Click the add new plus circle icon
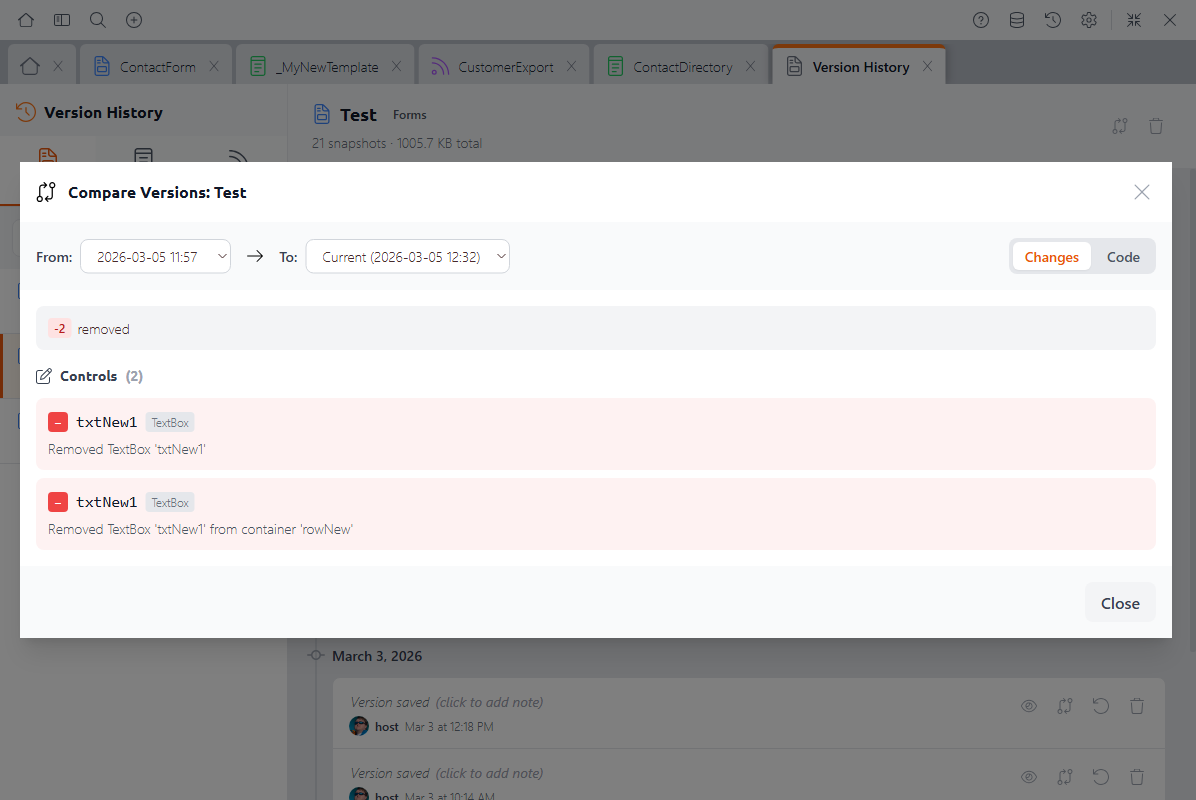The width and height of the screenshot is (1196, 800). (133, 20)
